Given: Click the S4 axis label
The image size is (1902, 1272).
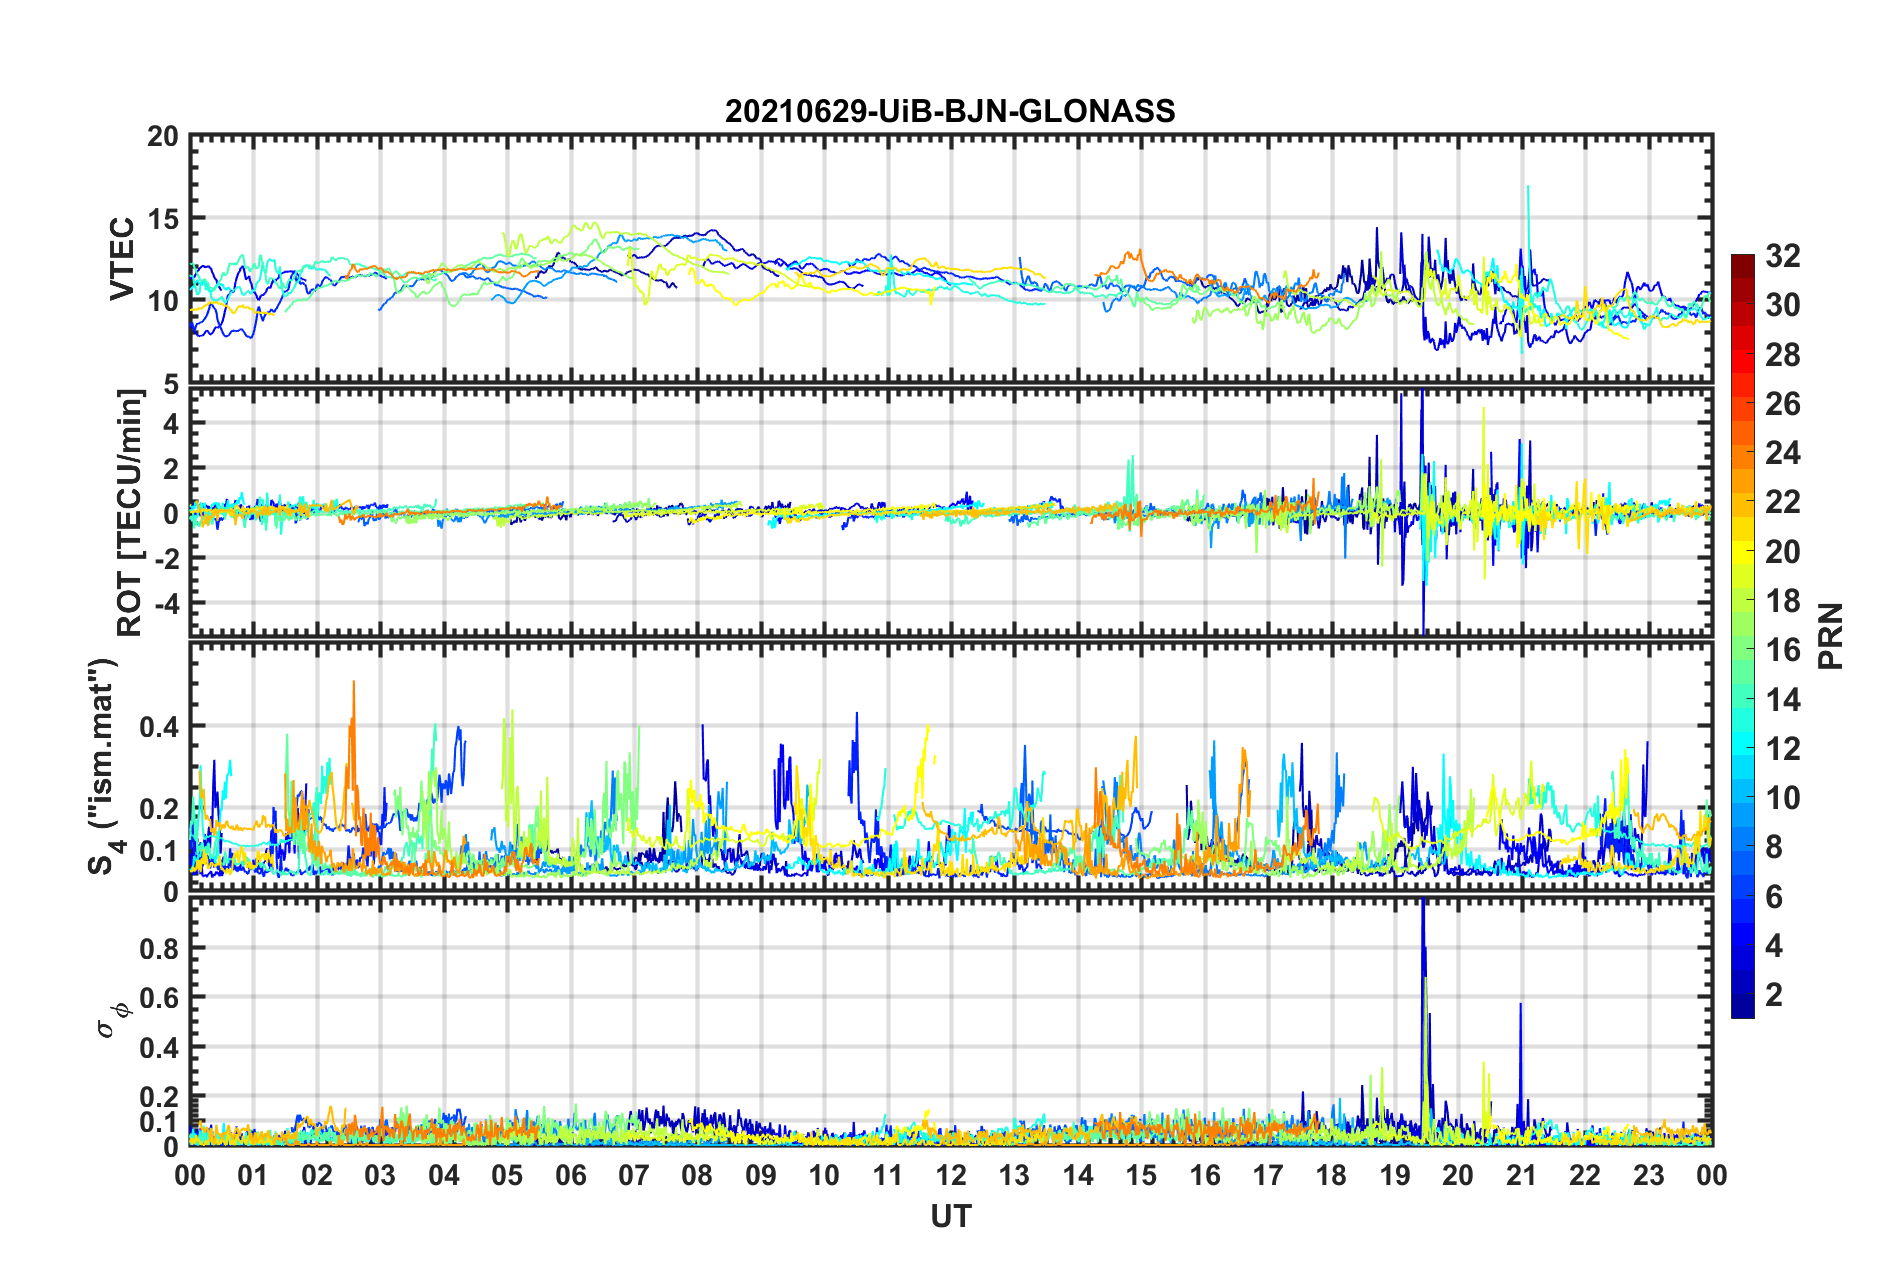Looking at the screenshot, I should 103,766.
